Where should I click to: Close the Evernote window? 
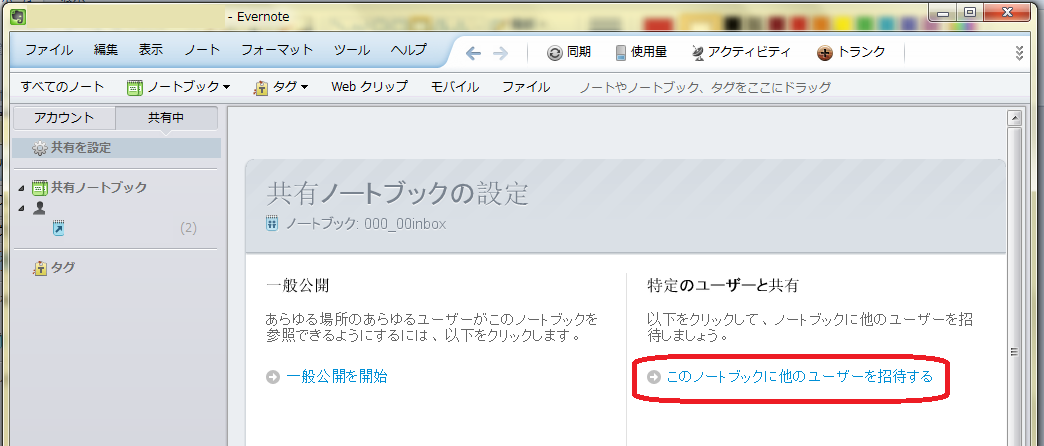pyautogui.click(x=1009, y=12)
